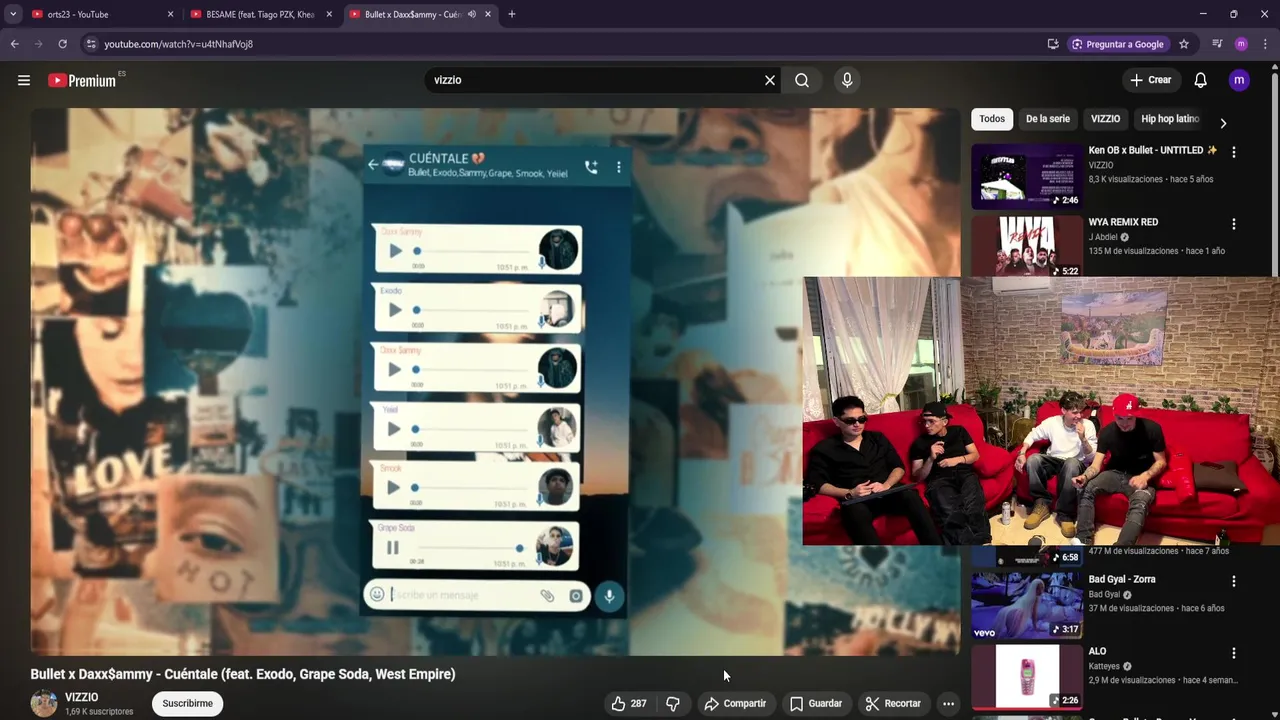Select the Hip hop latino filter chip

(1170, 119)
